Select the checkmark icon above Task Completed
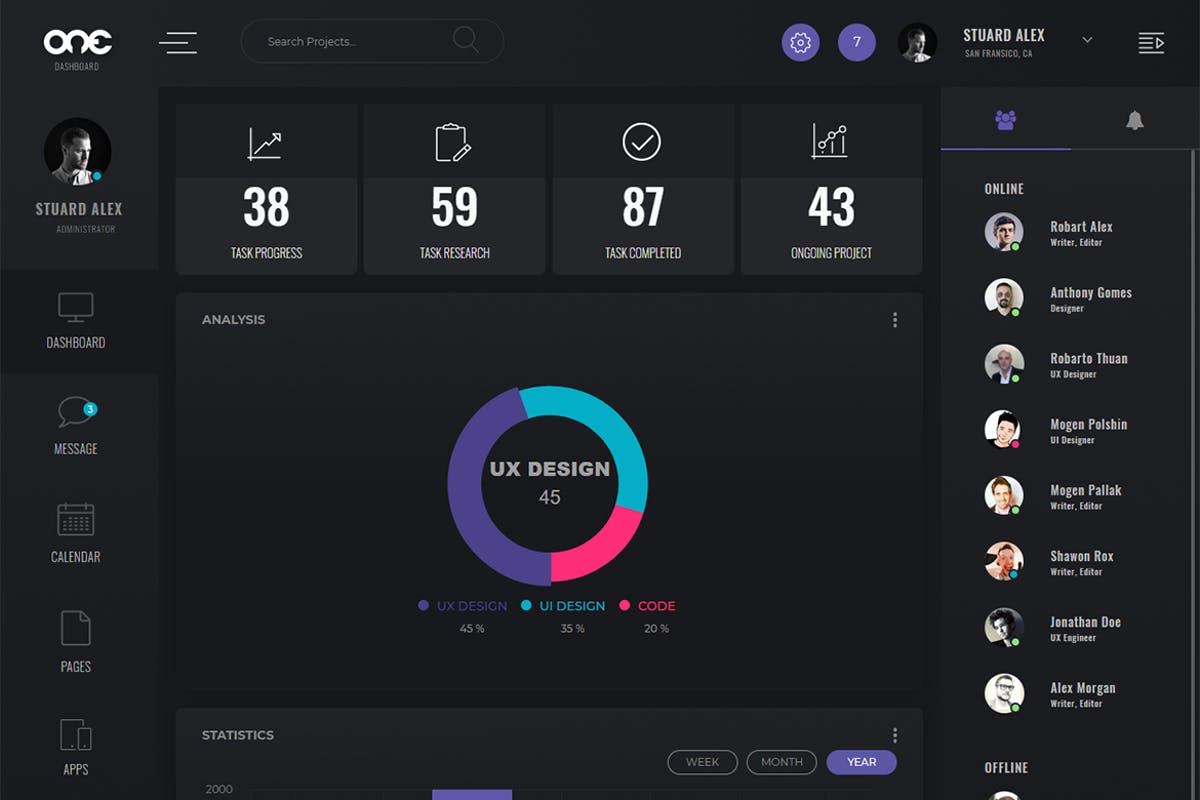The width and height of the screenshot is (1200, 800). (x=642, y=140)
